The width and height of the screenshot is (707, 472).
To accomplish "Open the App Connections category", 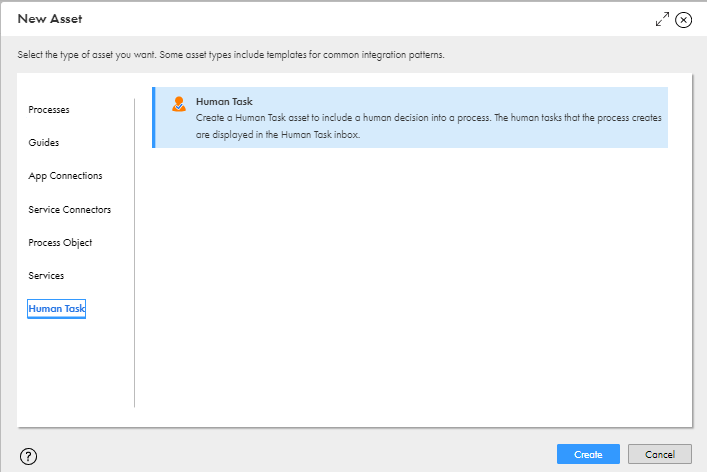I will 65,176.
